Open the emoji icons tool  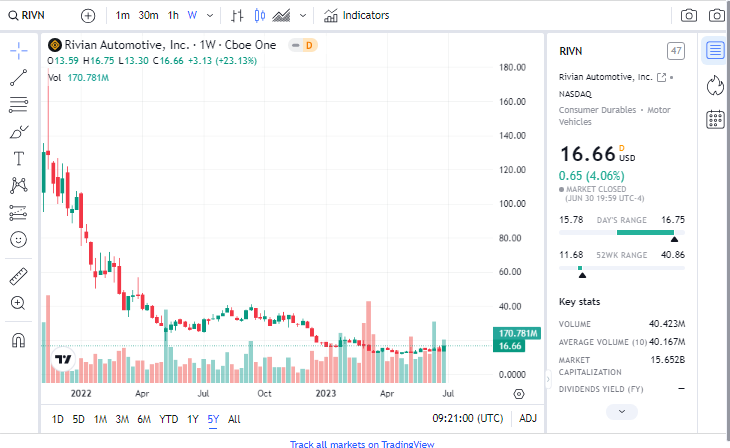pos(19,240)
